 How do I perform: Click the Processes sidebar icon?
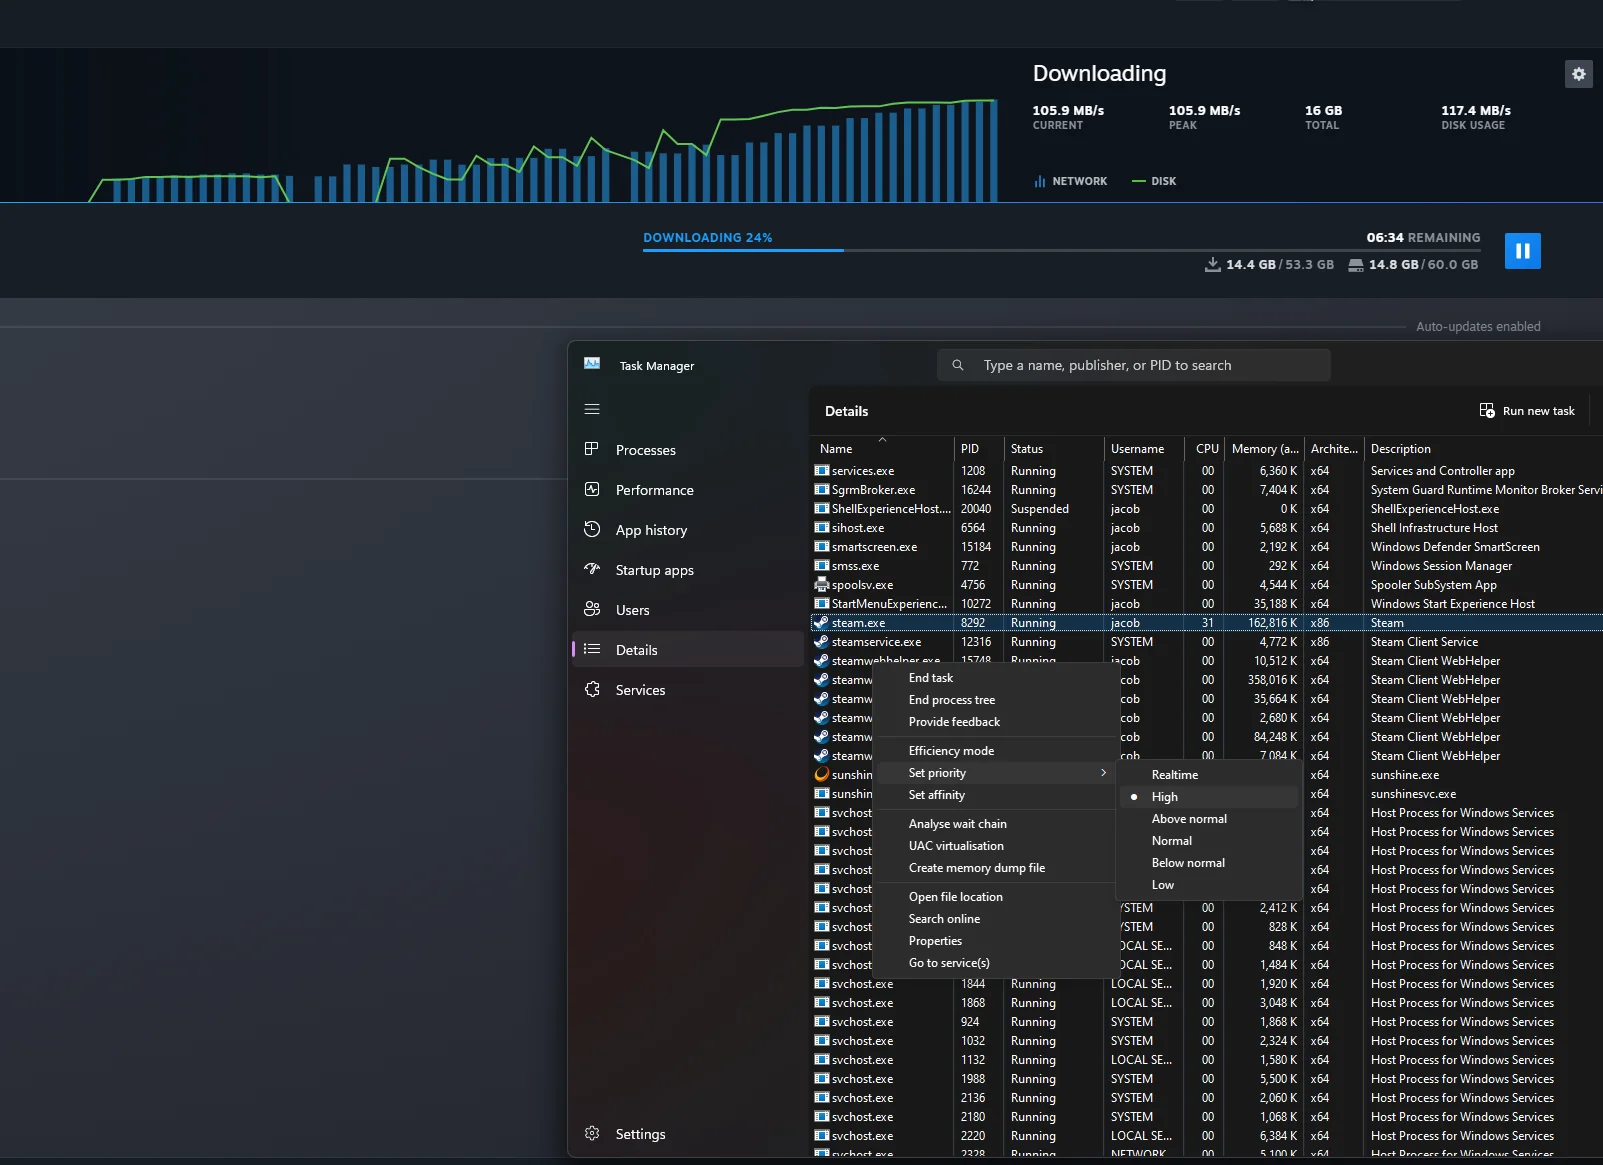592,450
